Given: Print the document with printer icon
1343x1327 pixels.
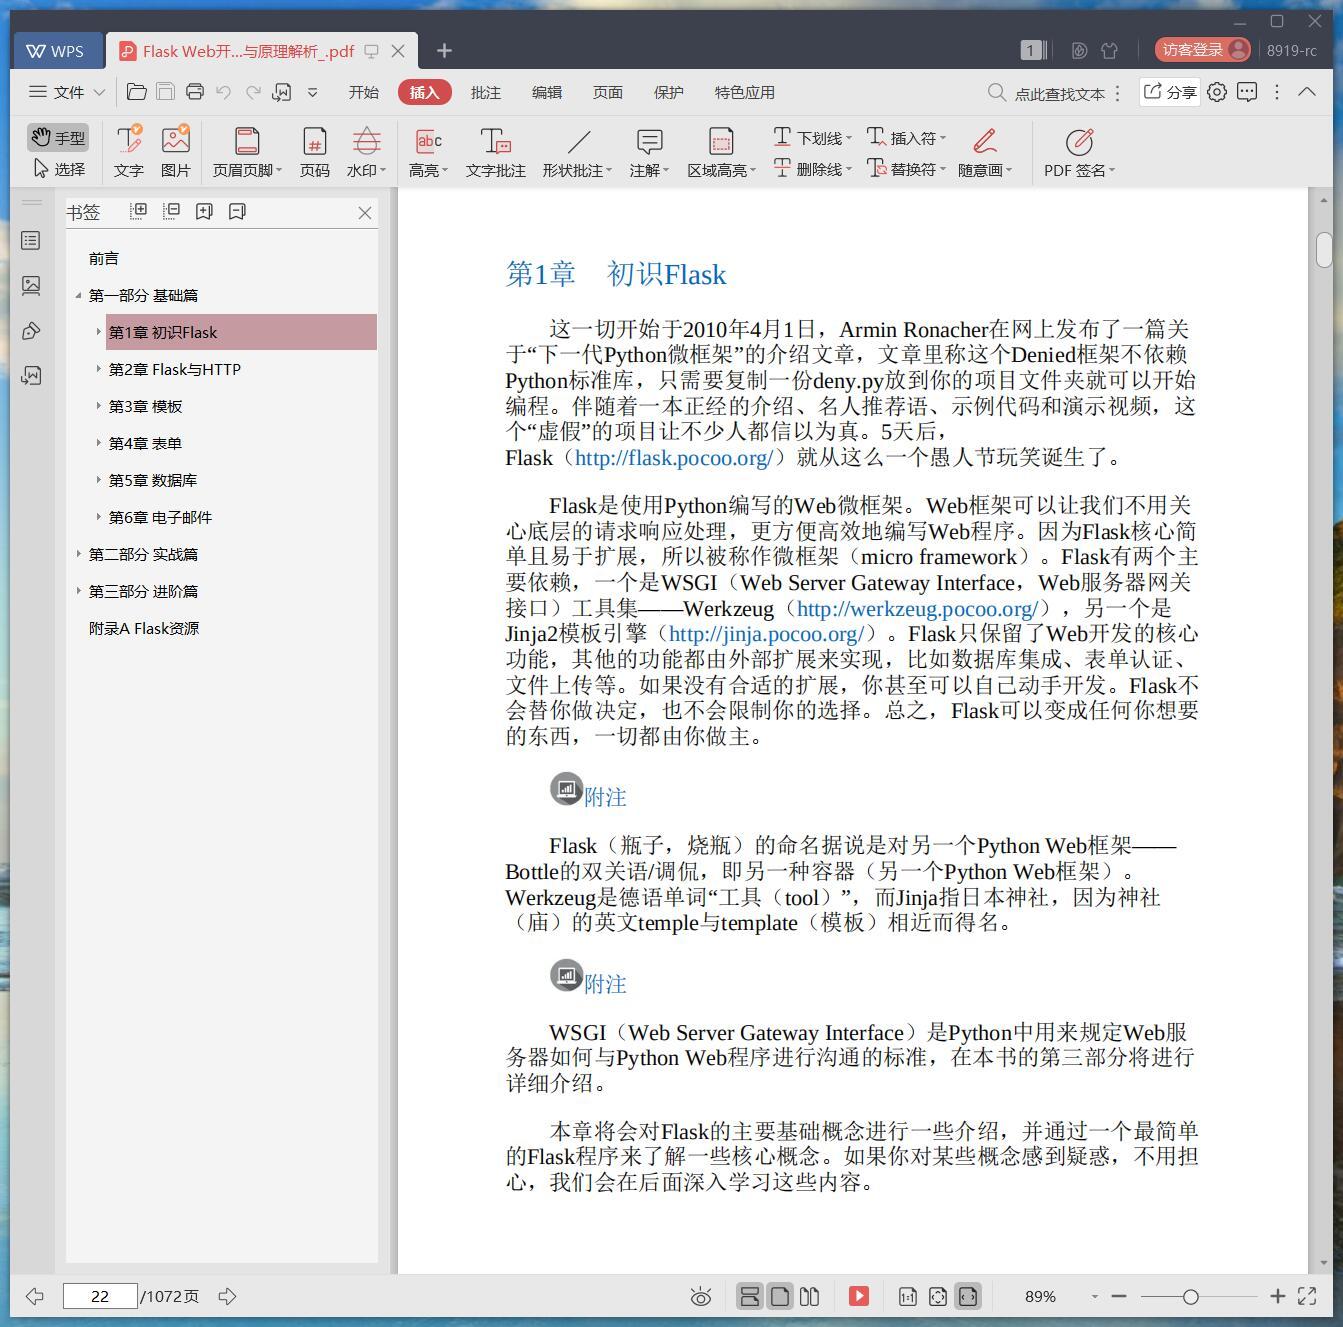Looking at the screenshot, I should [195, 92].
